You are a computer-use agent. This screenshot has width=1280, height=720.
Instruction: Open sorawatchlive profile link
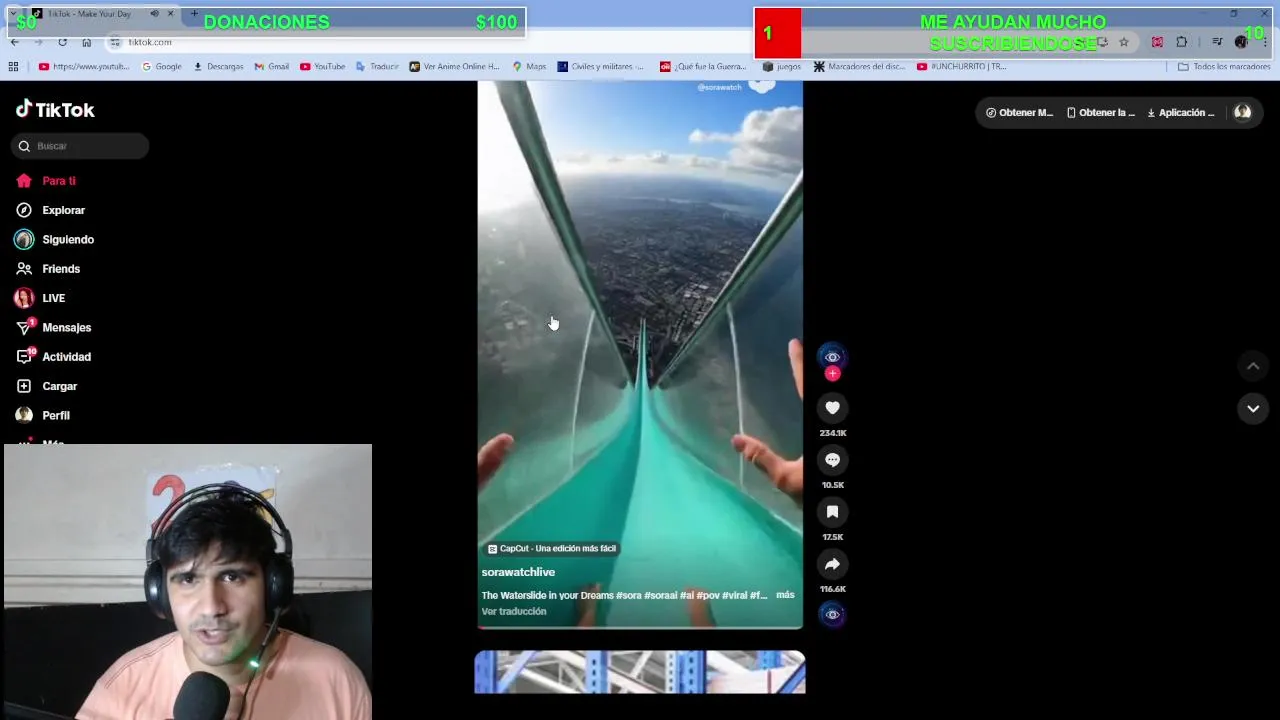pos(518,572)
